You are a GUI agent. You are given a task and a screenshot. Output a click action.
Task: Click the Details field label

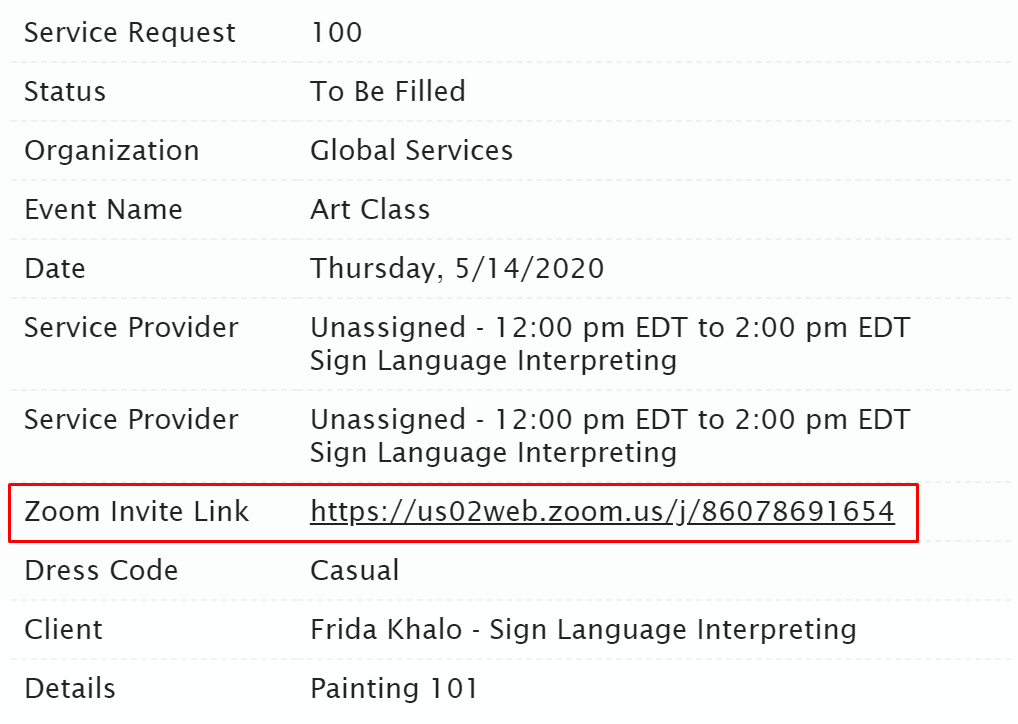tap(70, 689)
